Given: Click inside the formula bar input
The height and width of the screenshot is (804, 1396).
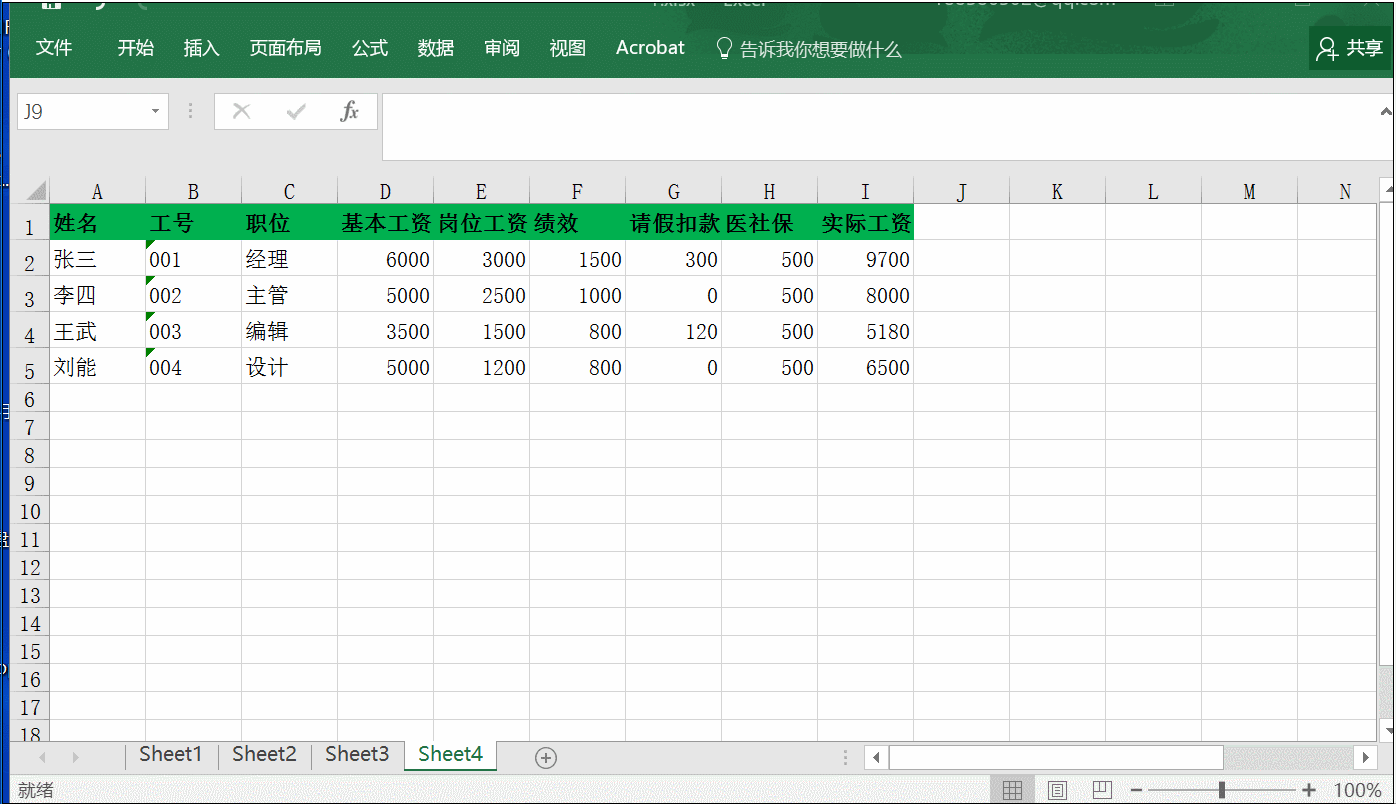Looking at the screenshot, I should point(880,127).
